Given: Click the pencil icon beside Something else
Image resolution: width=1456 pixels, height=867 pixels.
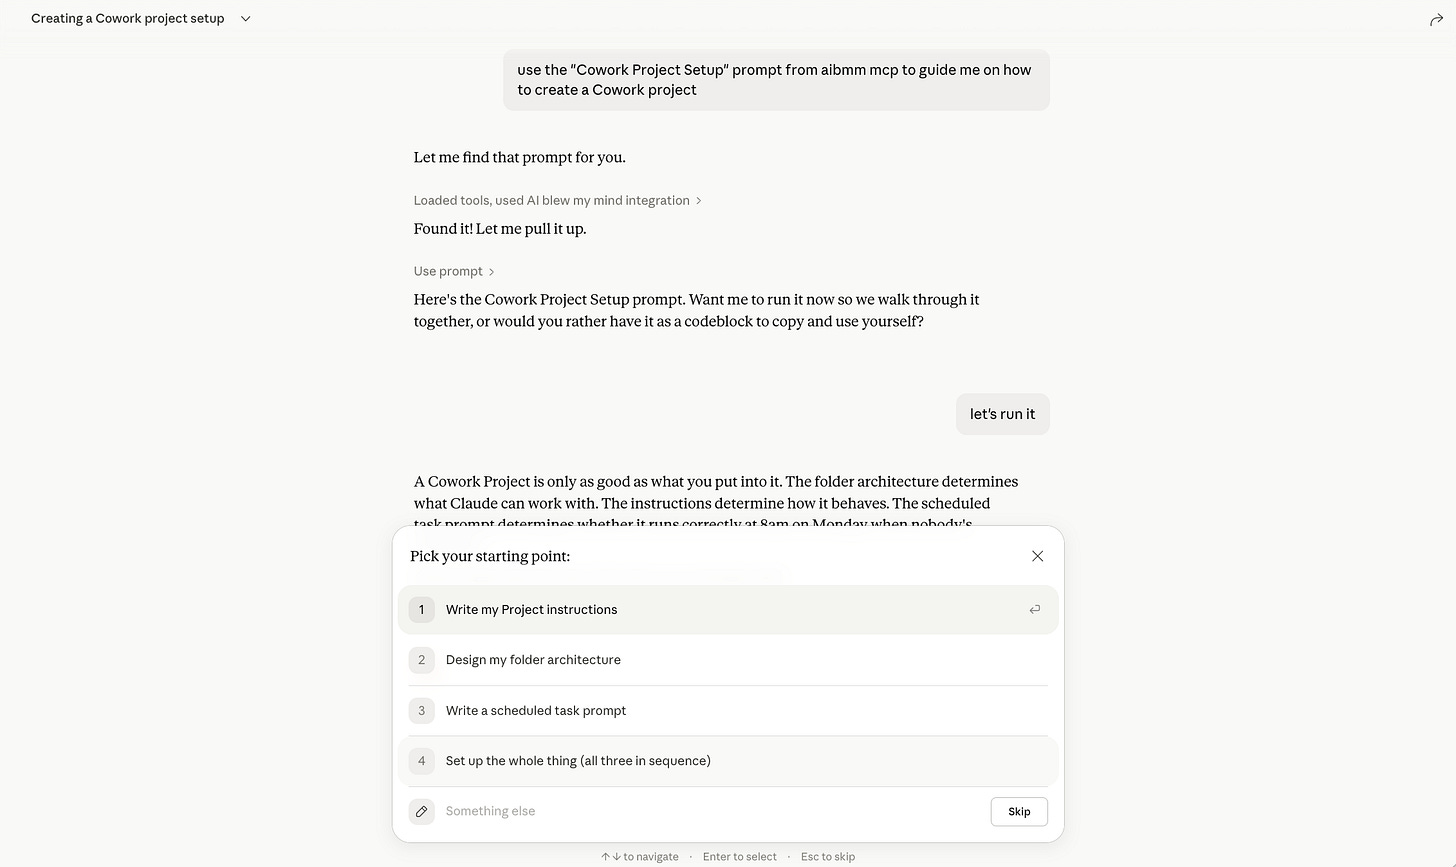Looking at the screenshot, I should tap(422, 811).
